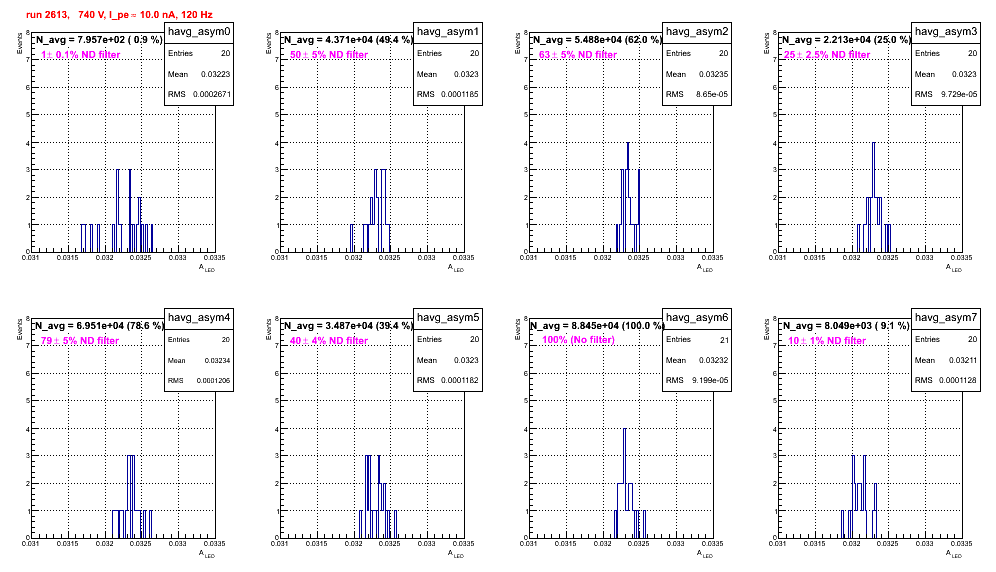The image size is (996, 572).
Task: Select the havg_asym1 stats box title
Action: (x=448, y=31)
